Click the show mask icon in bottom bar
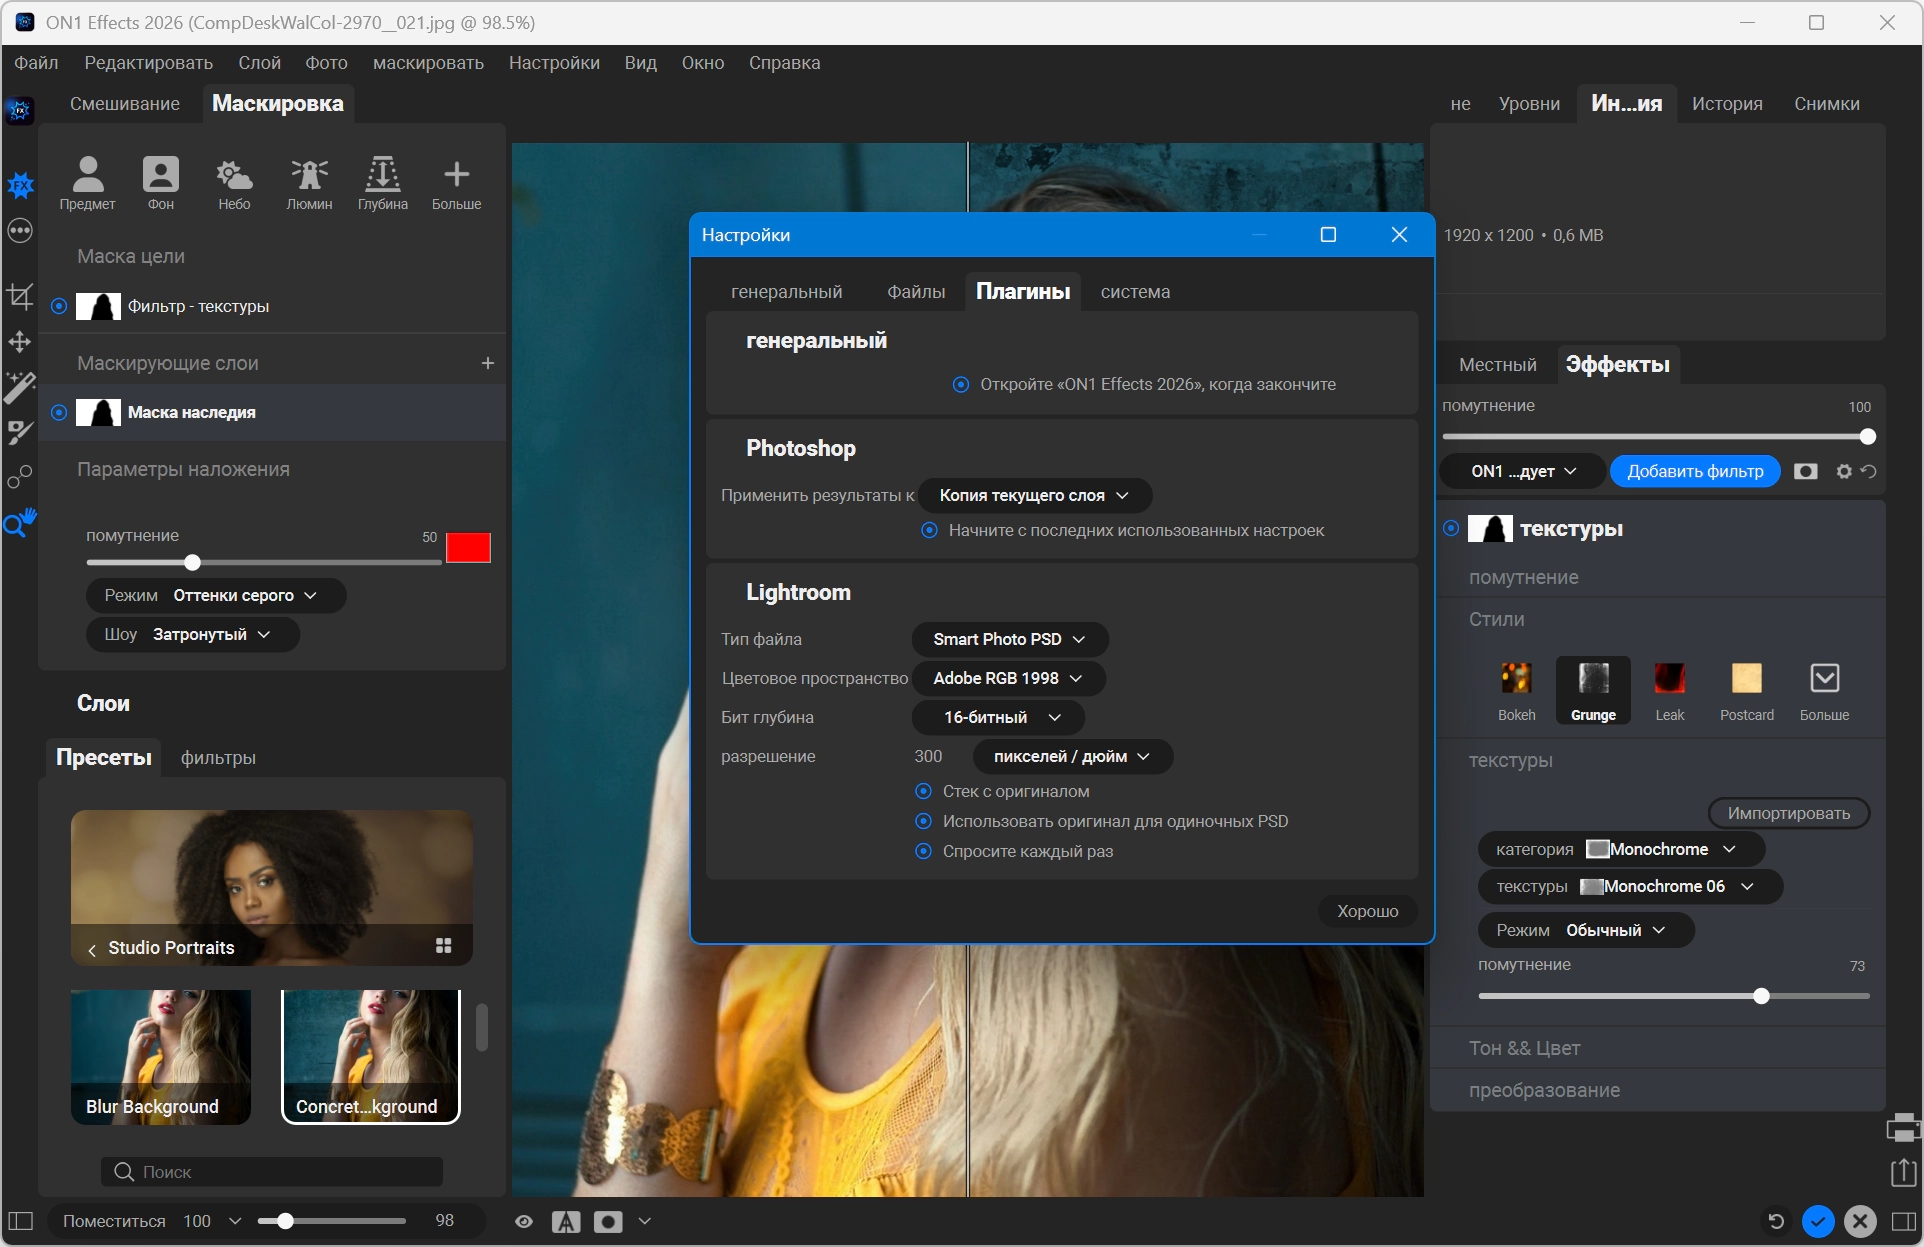Viewport: 1924px width, 1247px height. (x=608, y=1221)
